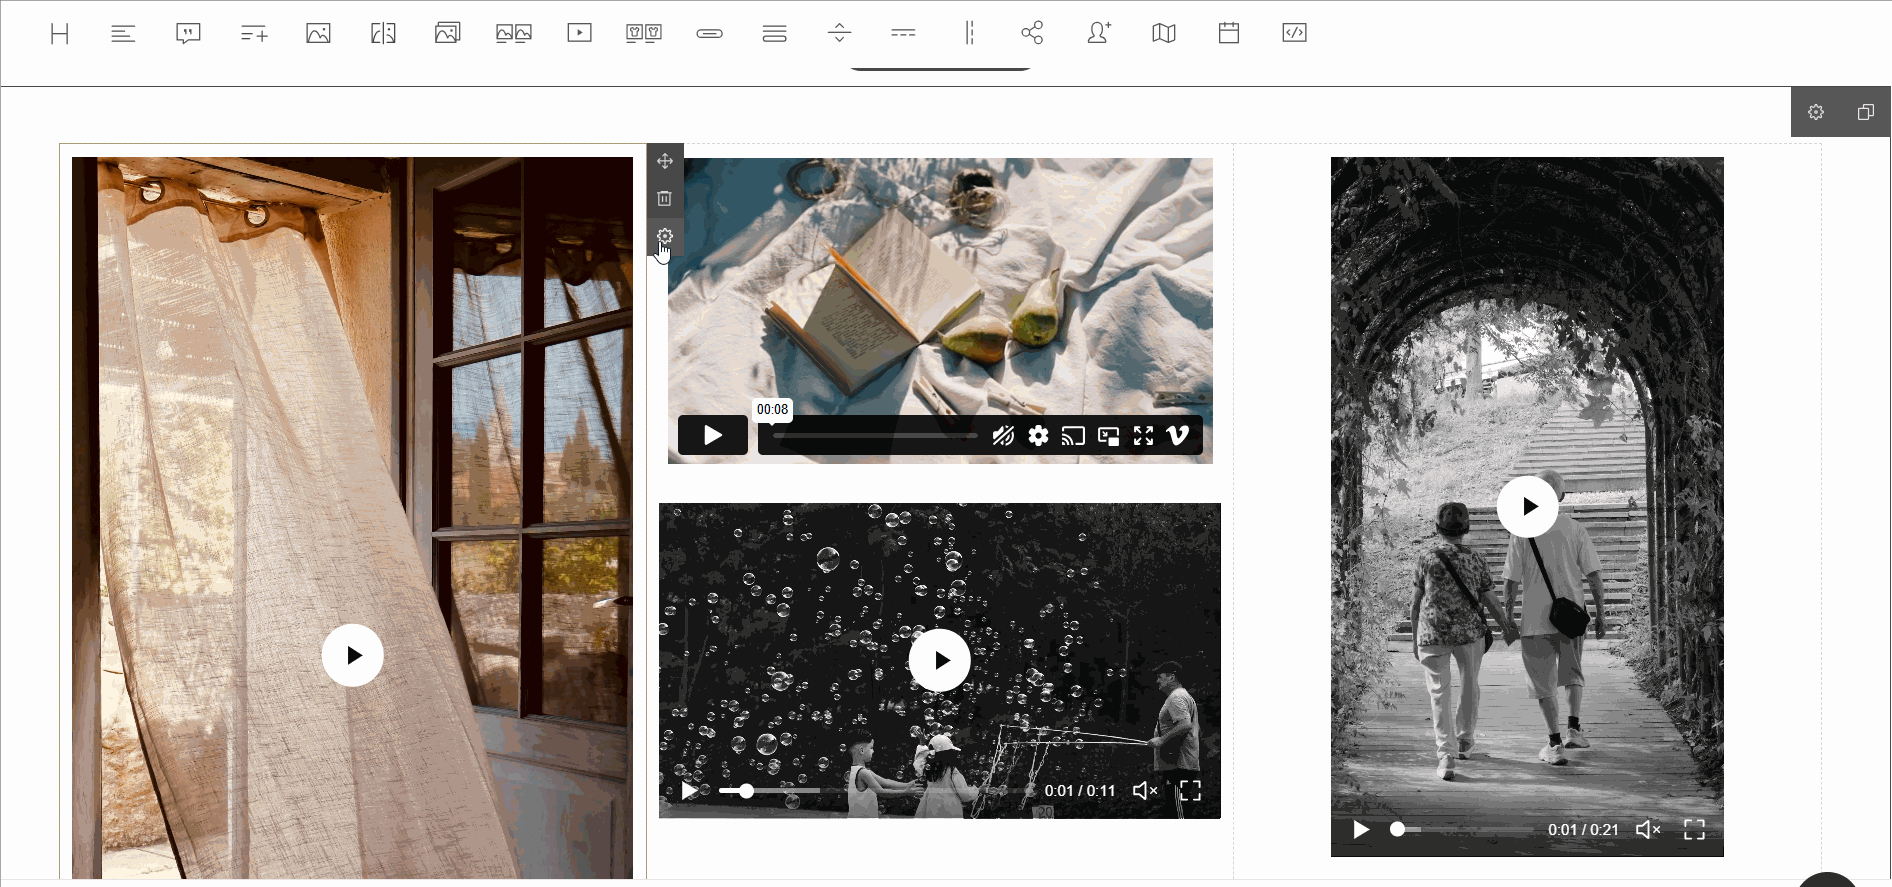
Task: Open the Vimeo logo link in the player
Action: (1178, 435)
